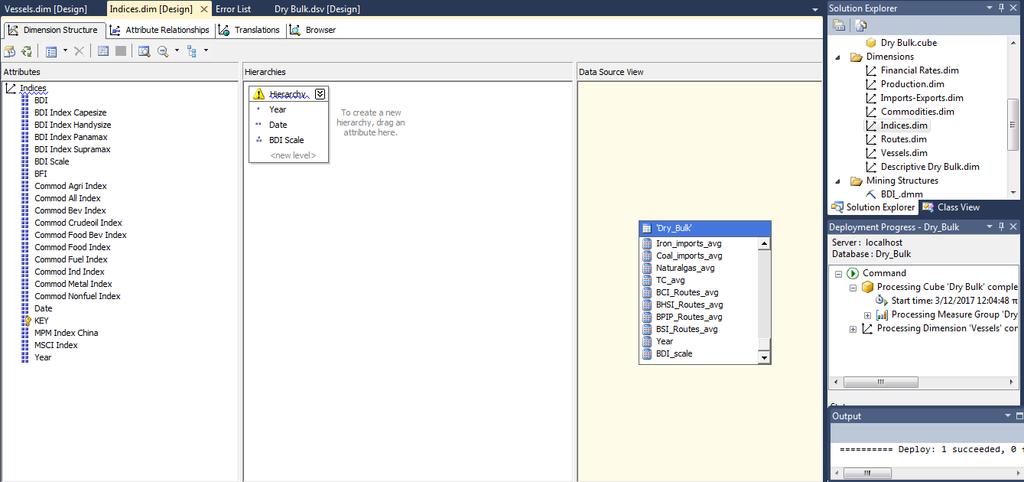Click the Show Table toolbar icon
Screen dimensions: 1024x482
click(103, 51)
